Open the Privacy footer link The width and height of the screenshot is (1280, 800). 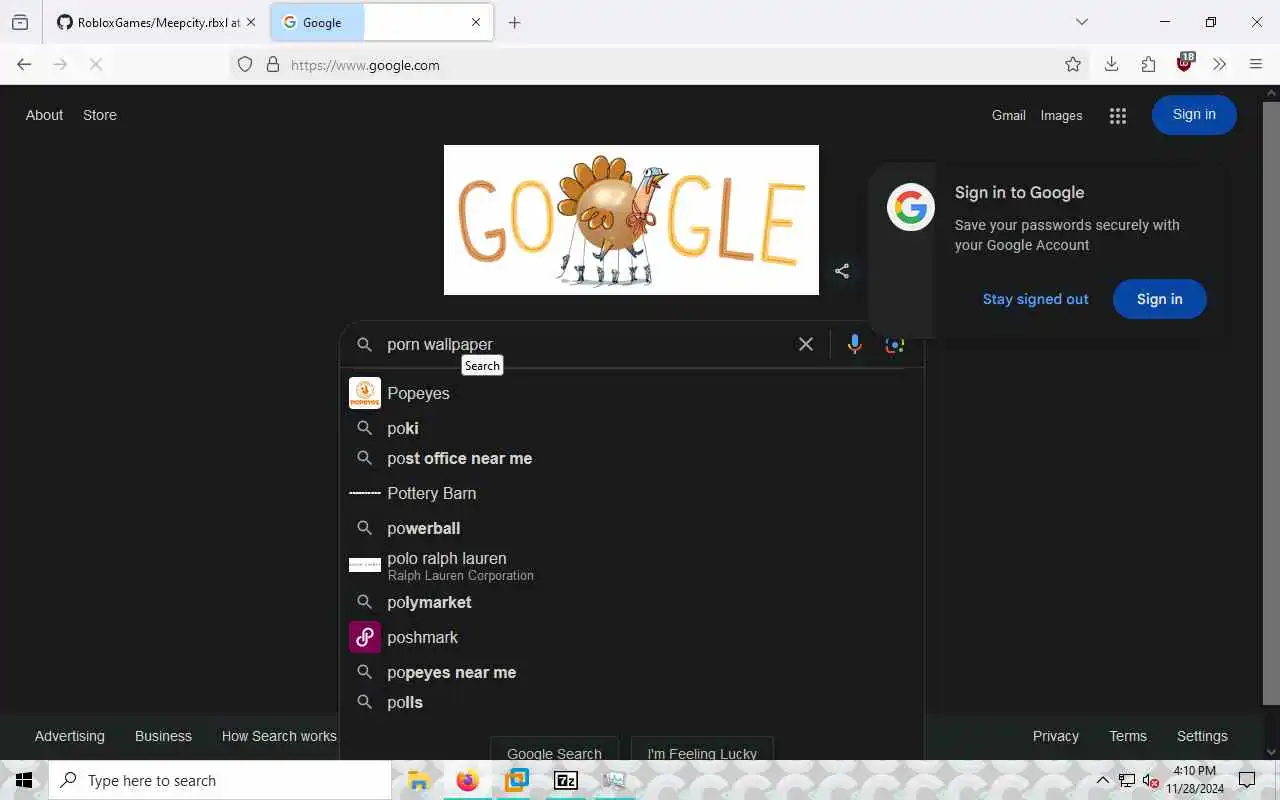(x=1055, y=736)
